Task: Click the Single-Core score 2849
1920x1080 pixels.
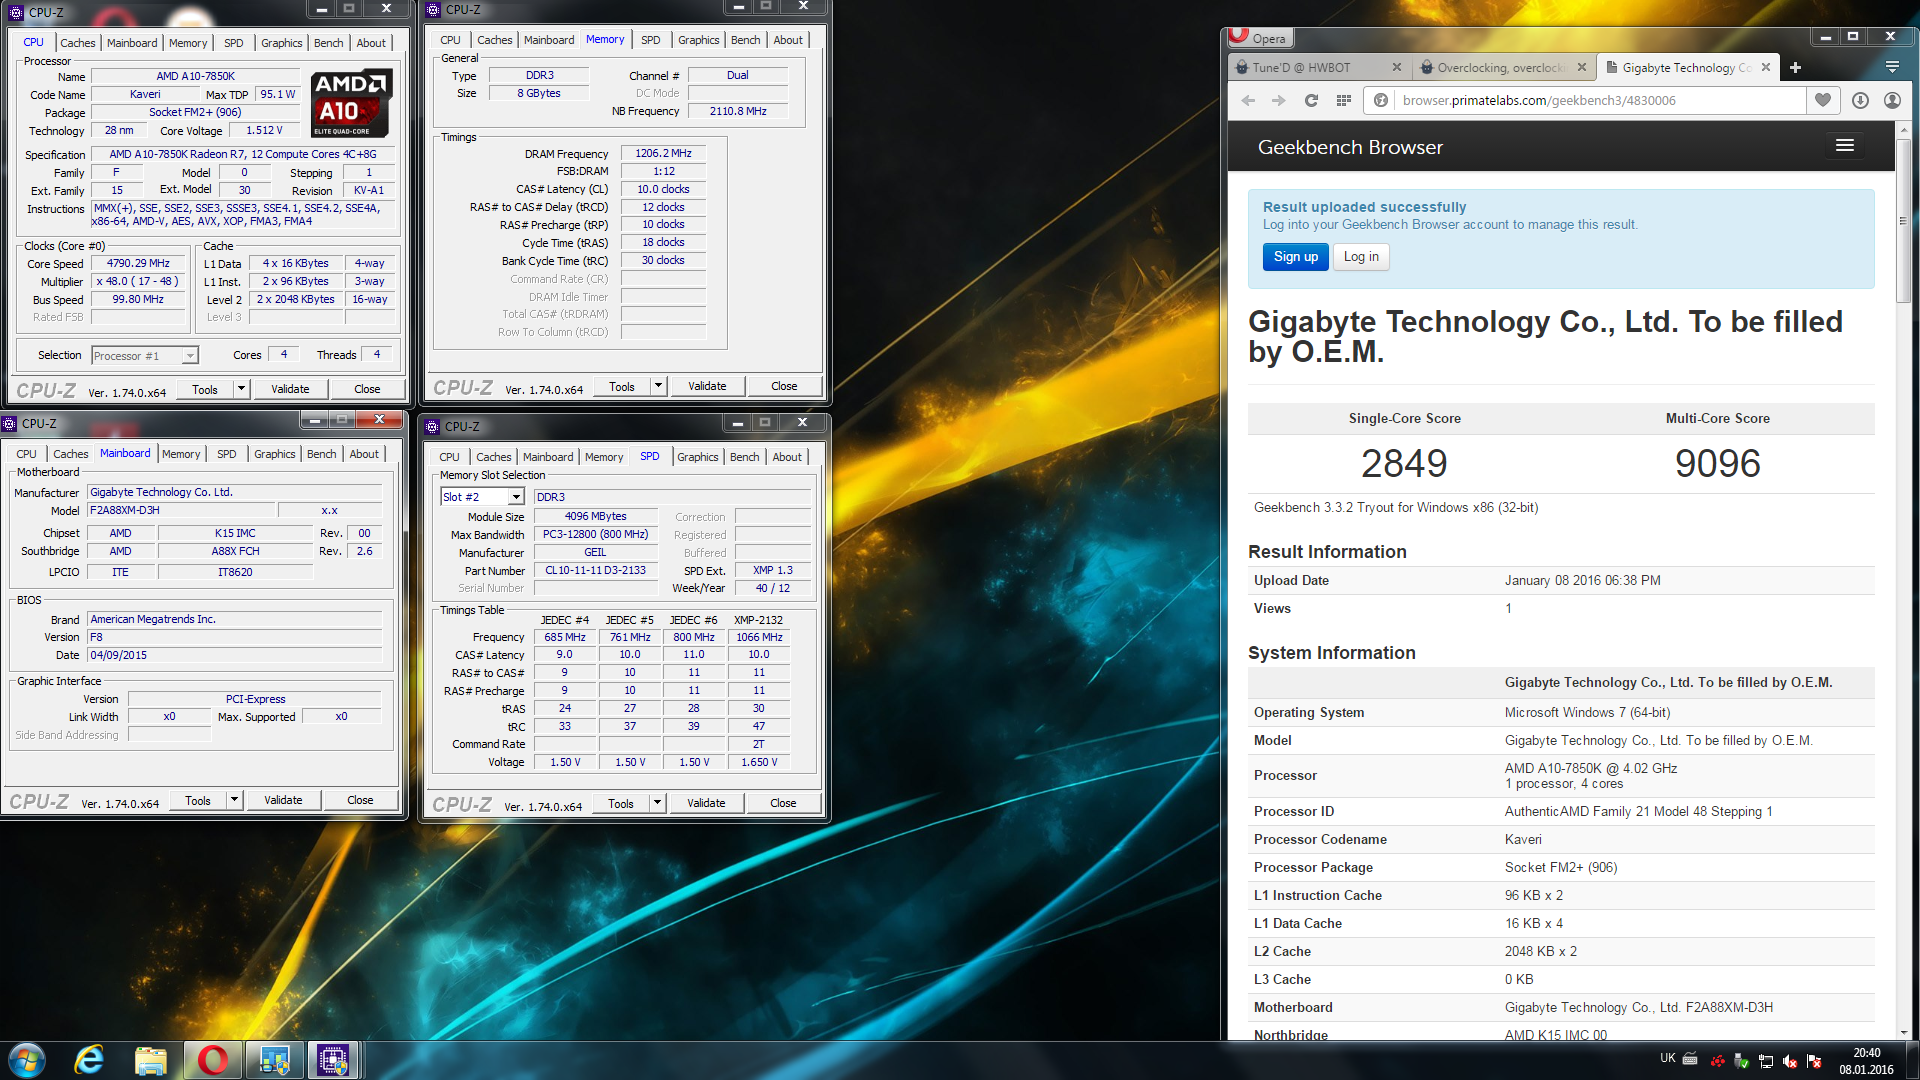Action: [1404, 463]
